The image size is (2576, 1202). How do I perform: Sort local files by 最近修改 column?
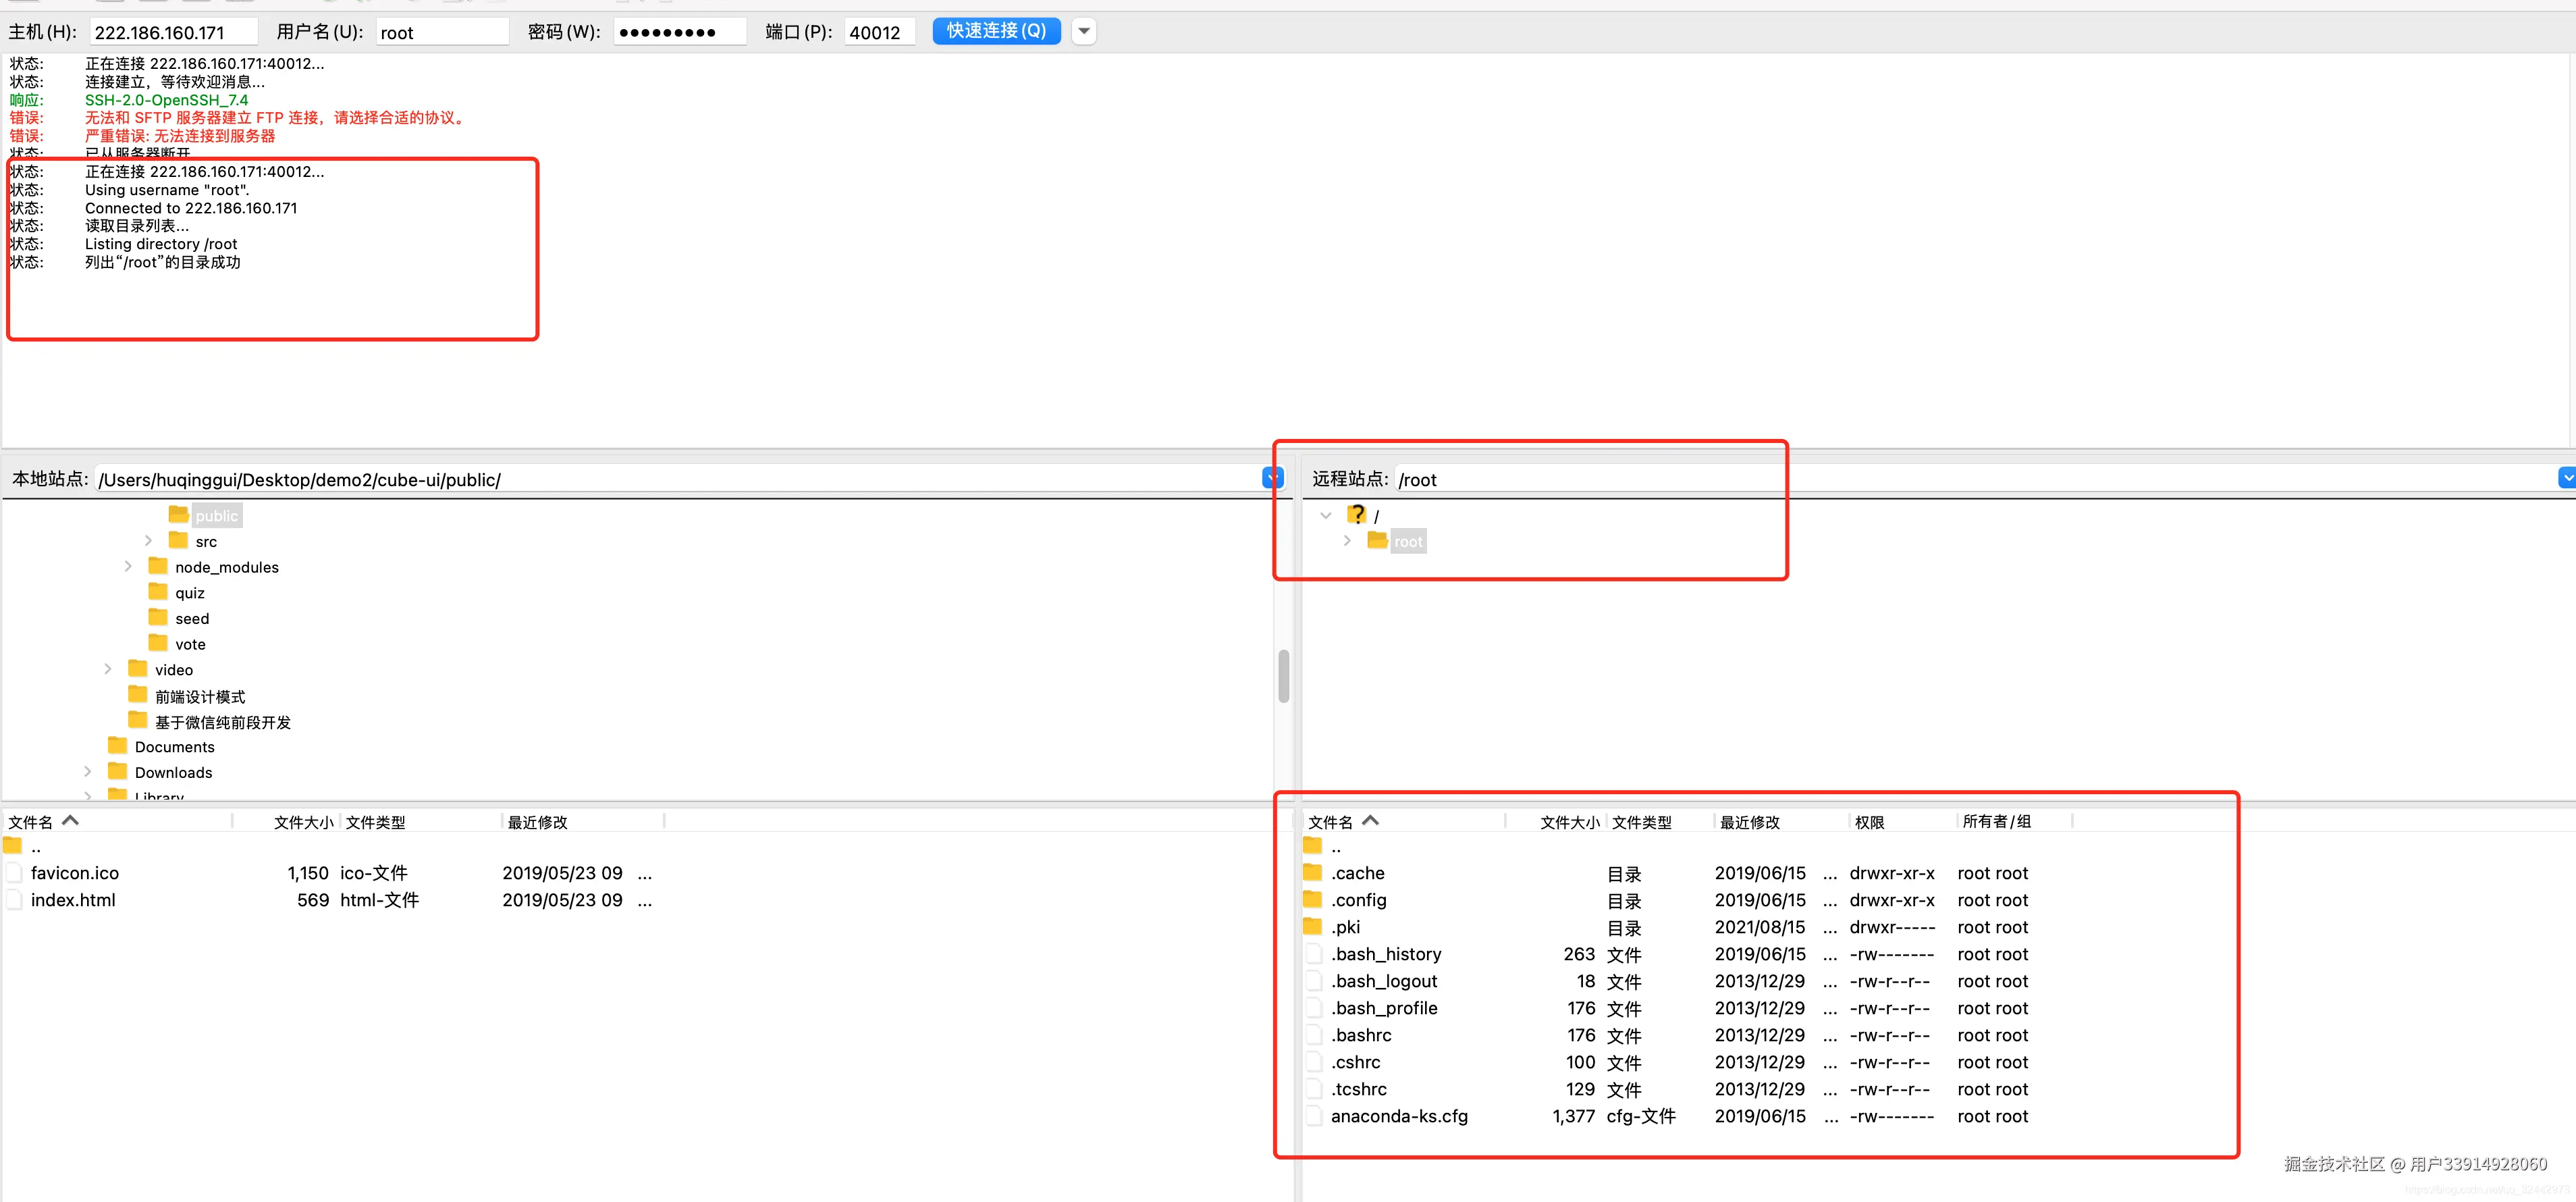[x=537, y=822]
